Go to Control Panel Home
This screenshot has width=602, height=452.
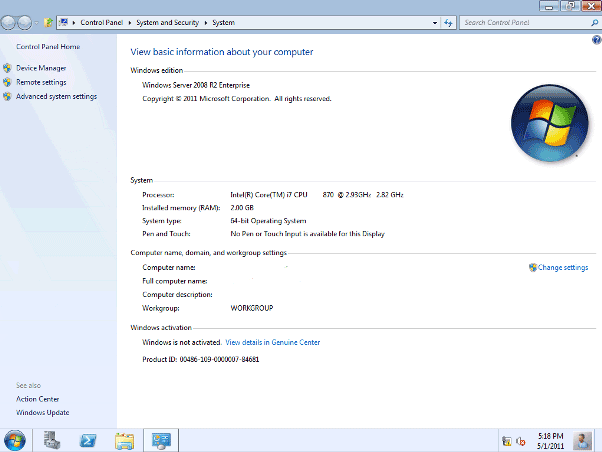48,46
